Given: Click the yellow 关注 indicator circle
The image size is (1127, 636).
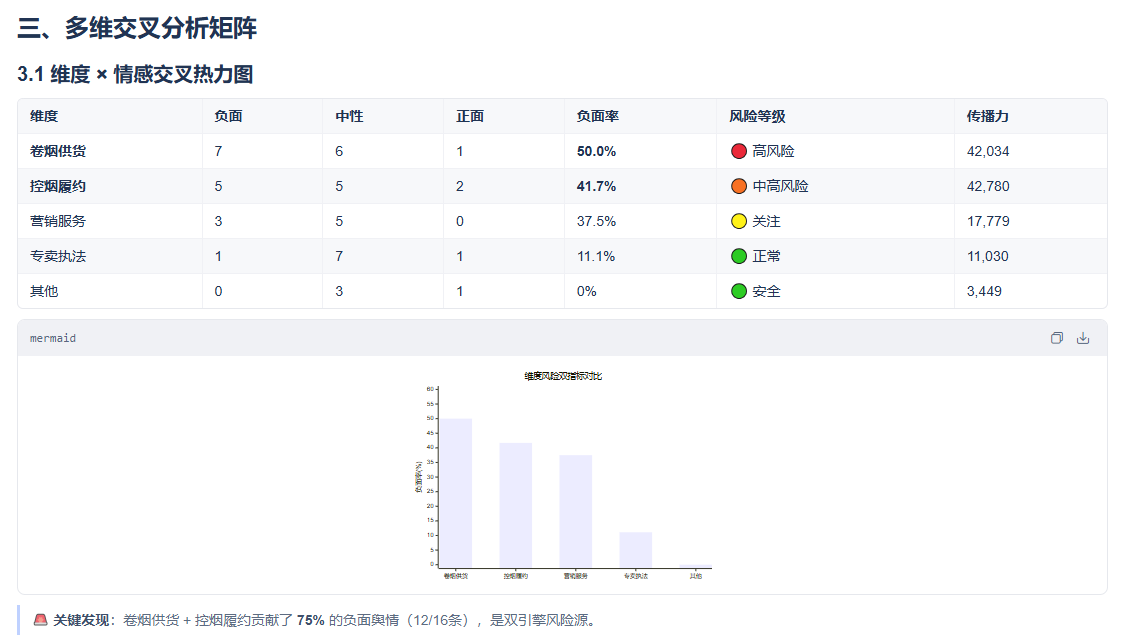Looking at the screenshot, I should pyautogui.click(x=739, y=221).
